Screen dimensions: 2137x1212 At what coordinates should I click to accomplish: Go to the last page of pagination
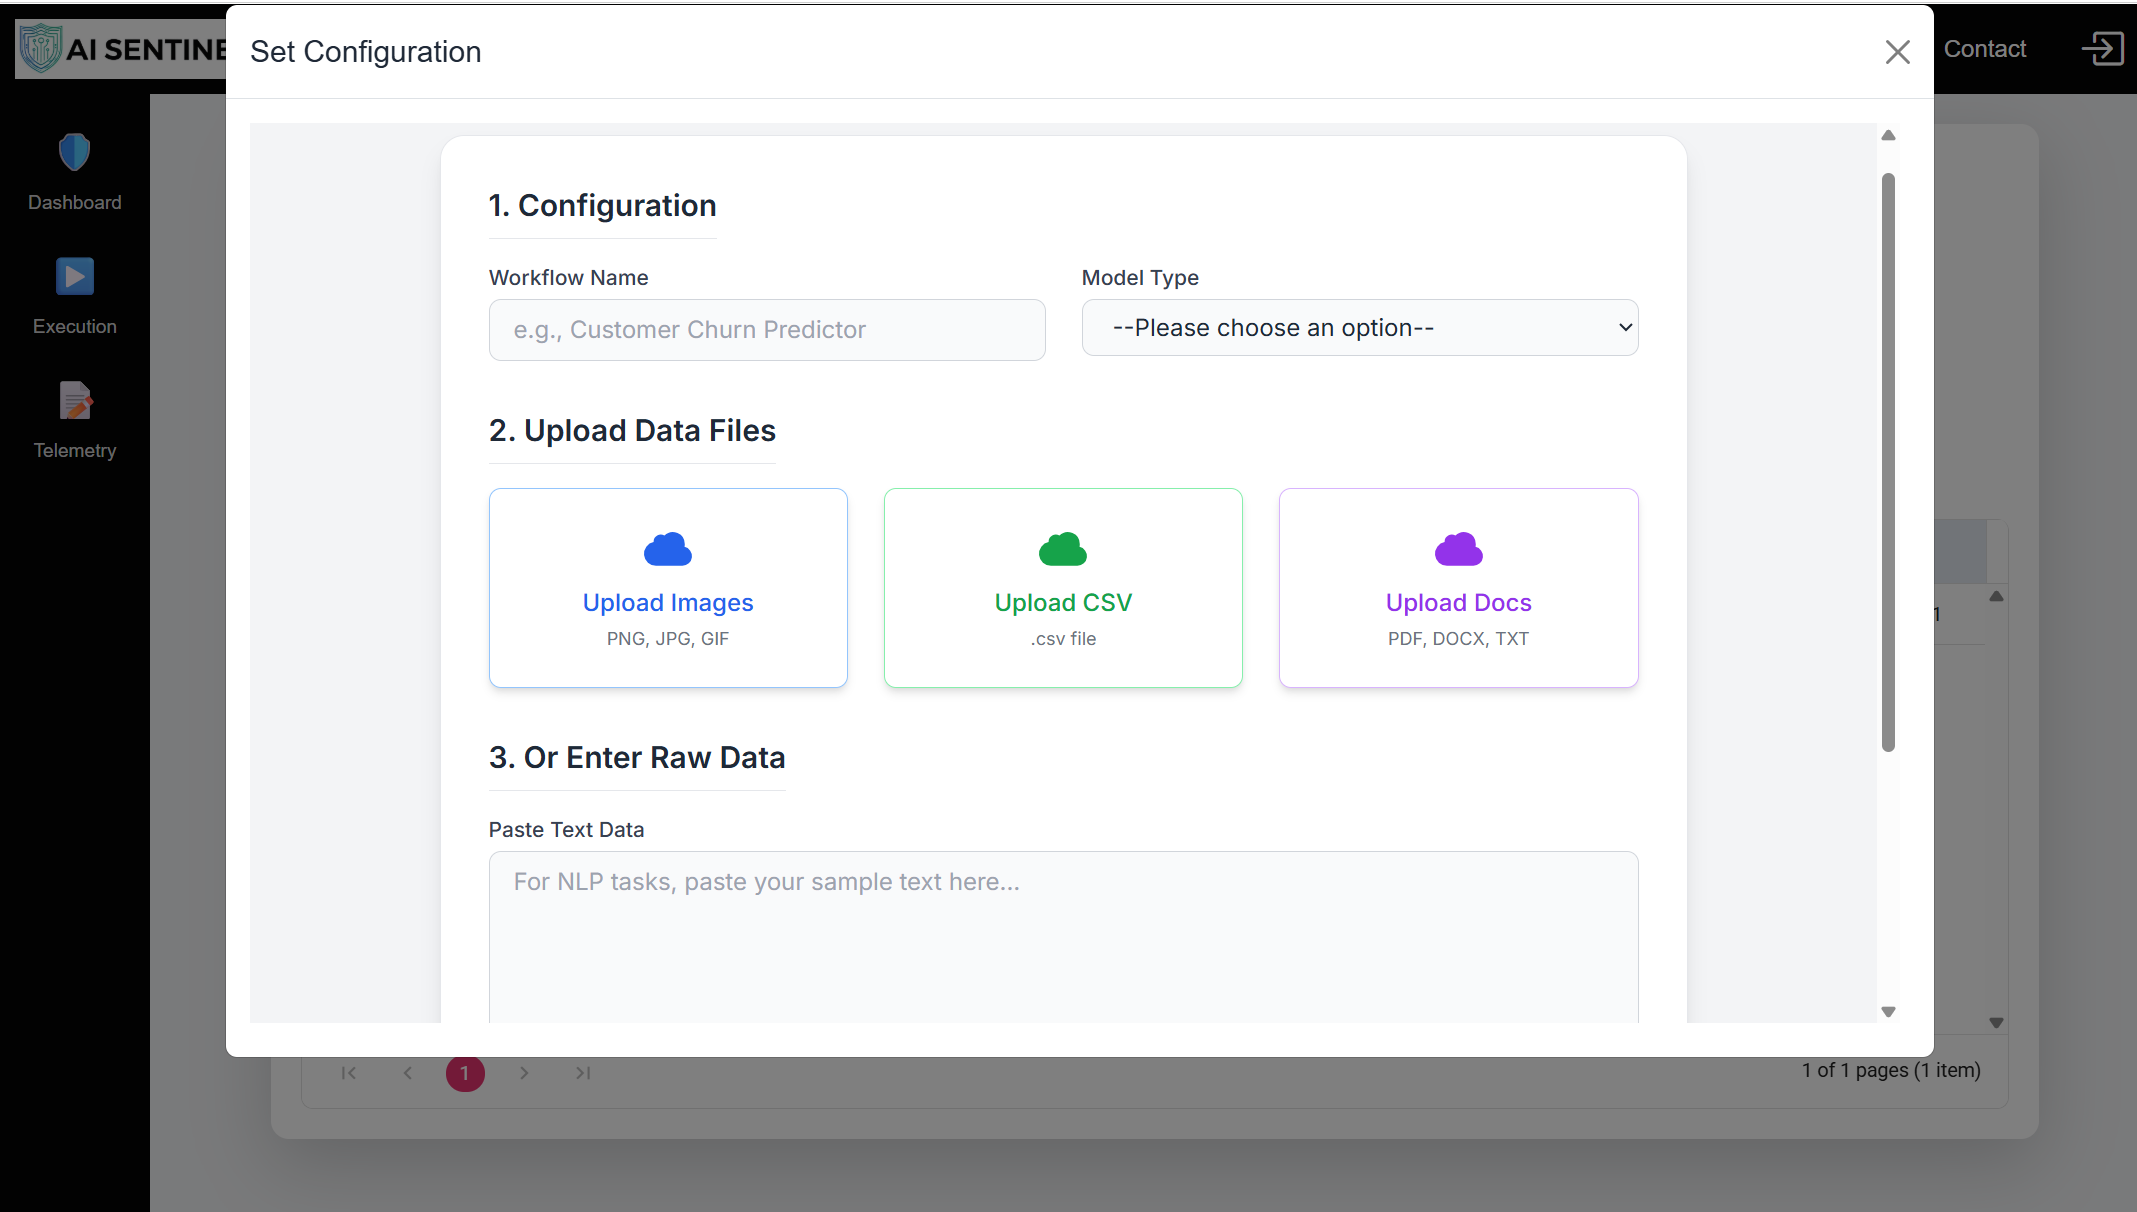click(583, 1073)
